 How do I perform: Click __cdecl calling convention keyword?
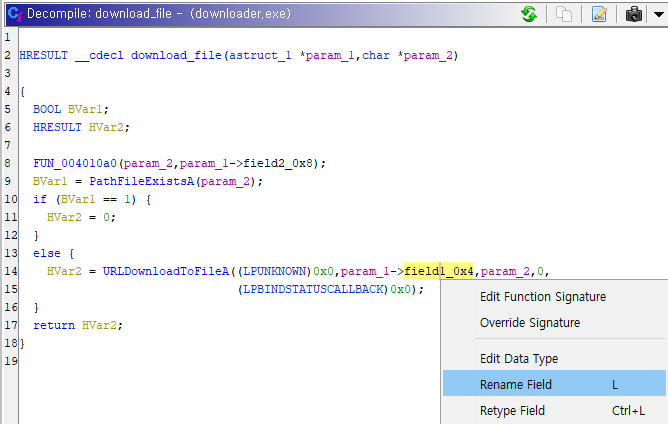(99, 55)
